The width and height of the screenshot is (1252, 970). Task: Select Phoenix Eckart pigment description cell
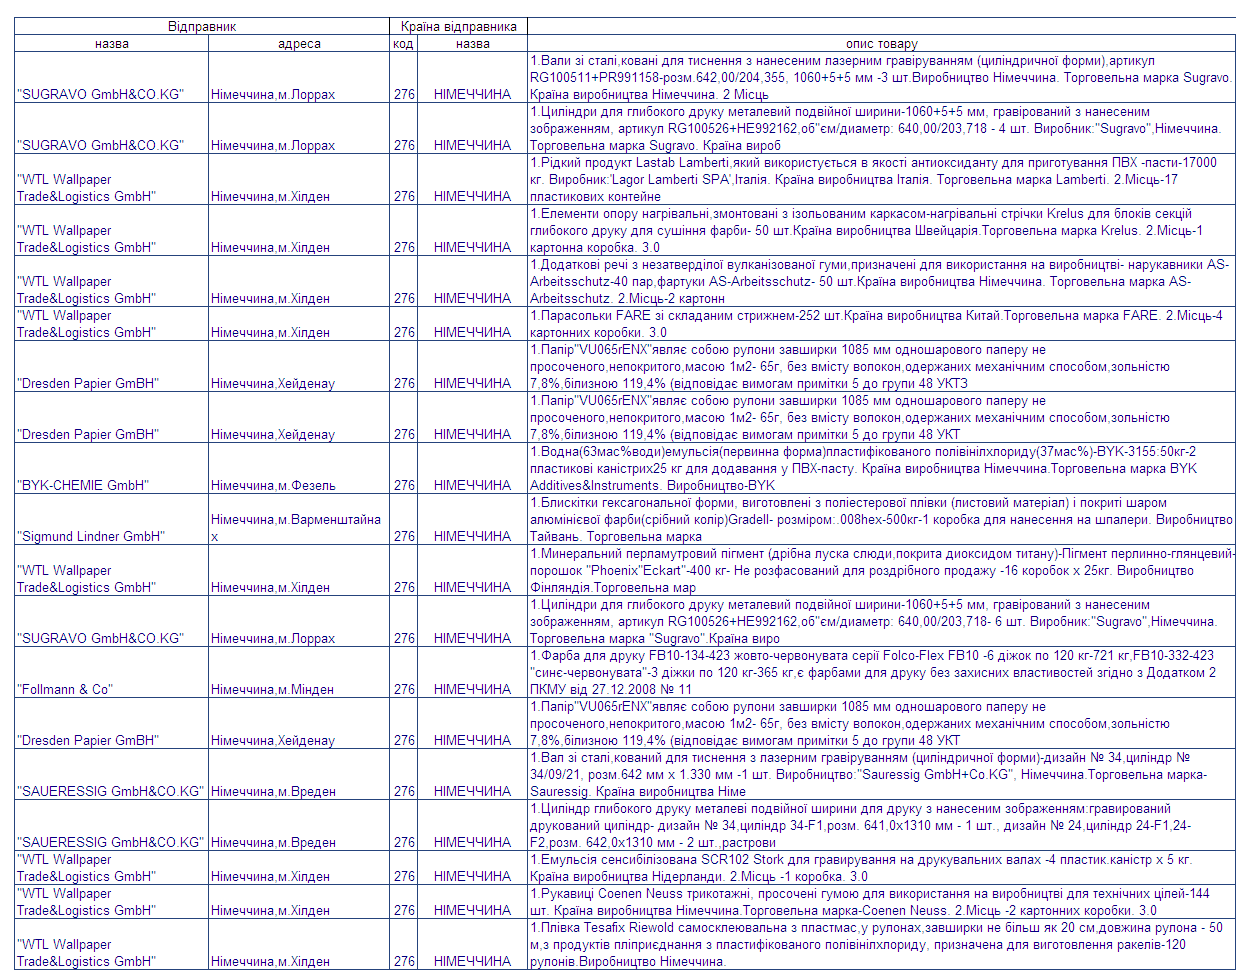tap(881, 570)
